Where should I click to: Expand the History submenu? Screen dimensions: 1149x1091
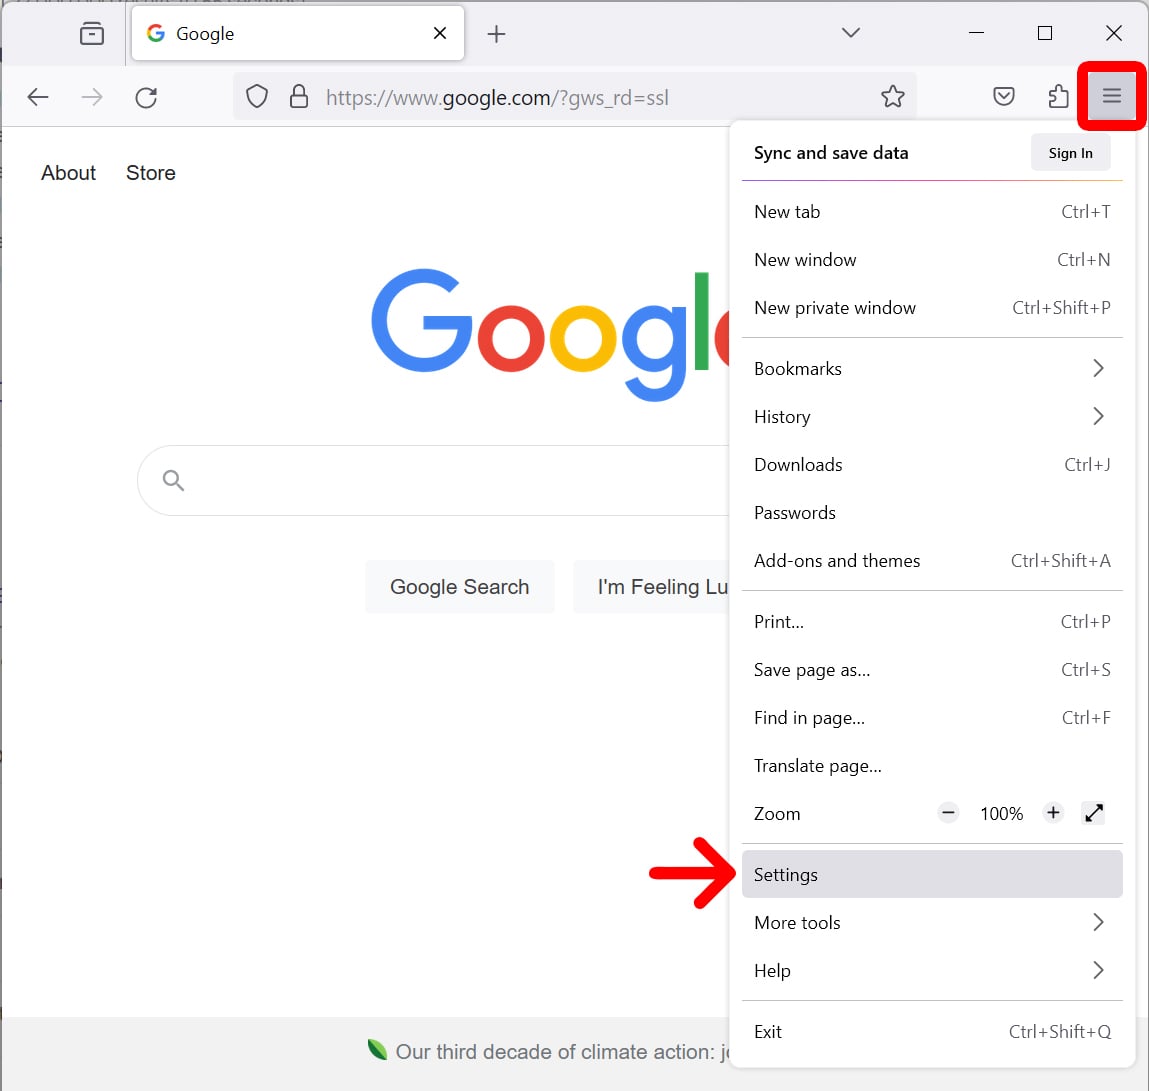click(x=931, y=416)
